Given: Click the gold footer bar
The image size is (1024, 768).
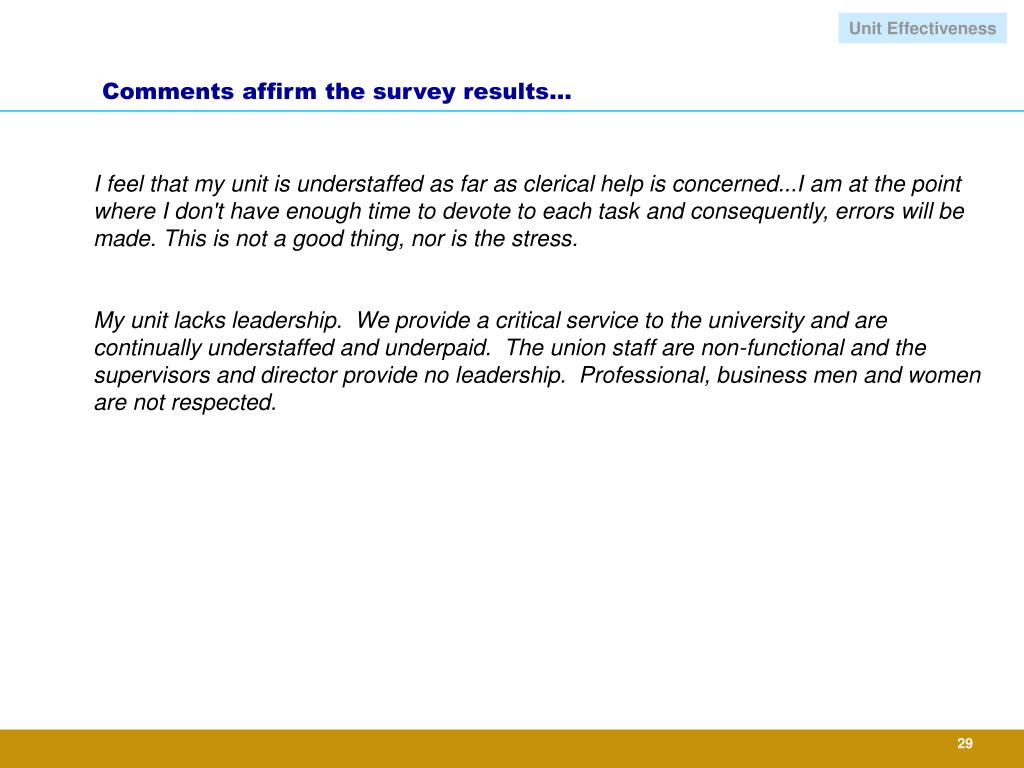Looking at the screenshot, I should point(512,748).
